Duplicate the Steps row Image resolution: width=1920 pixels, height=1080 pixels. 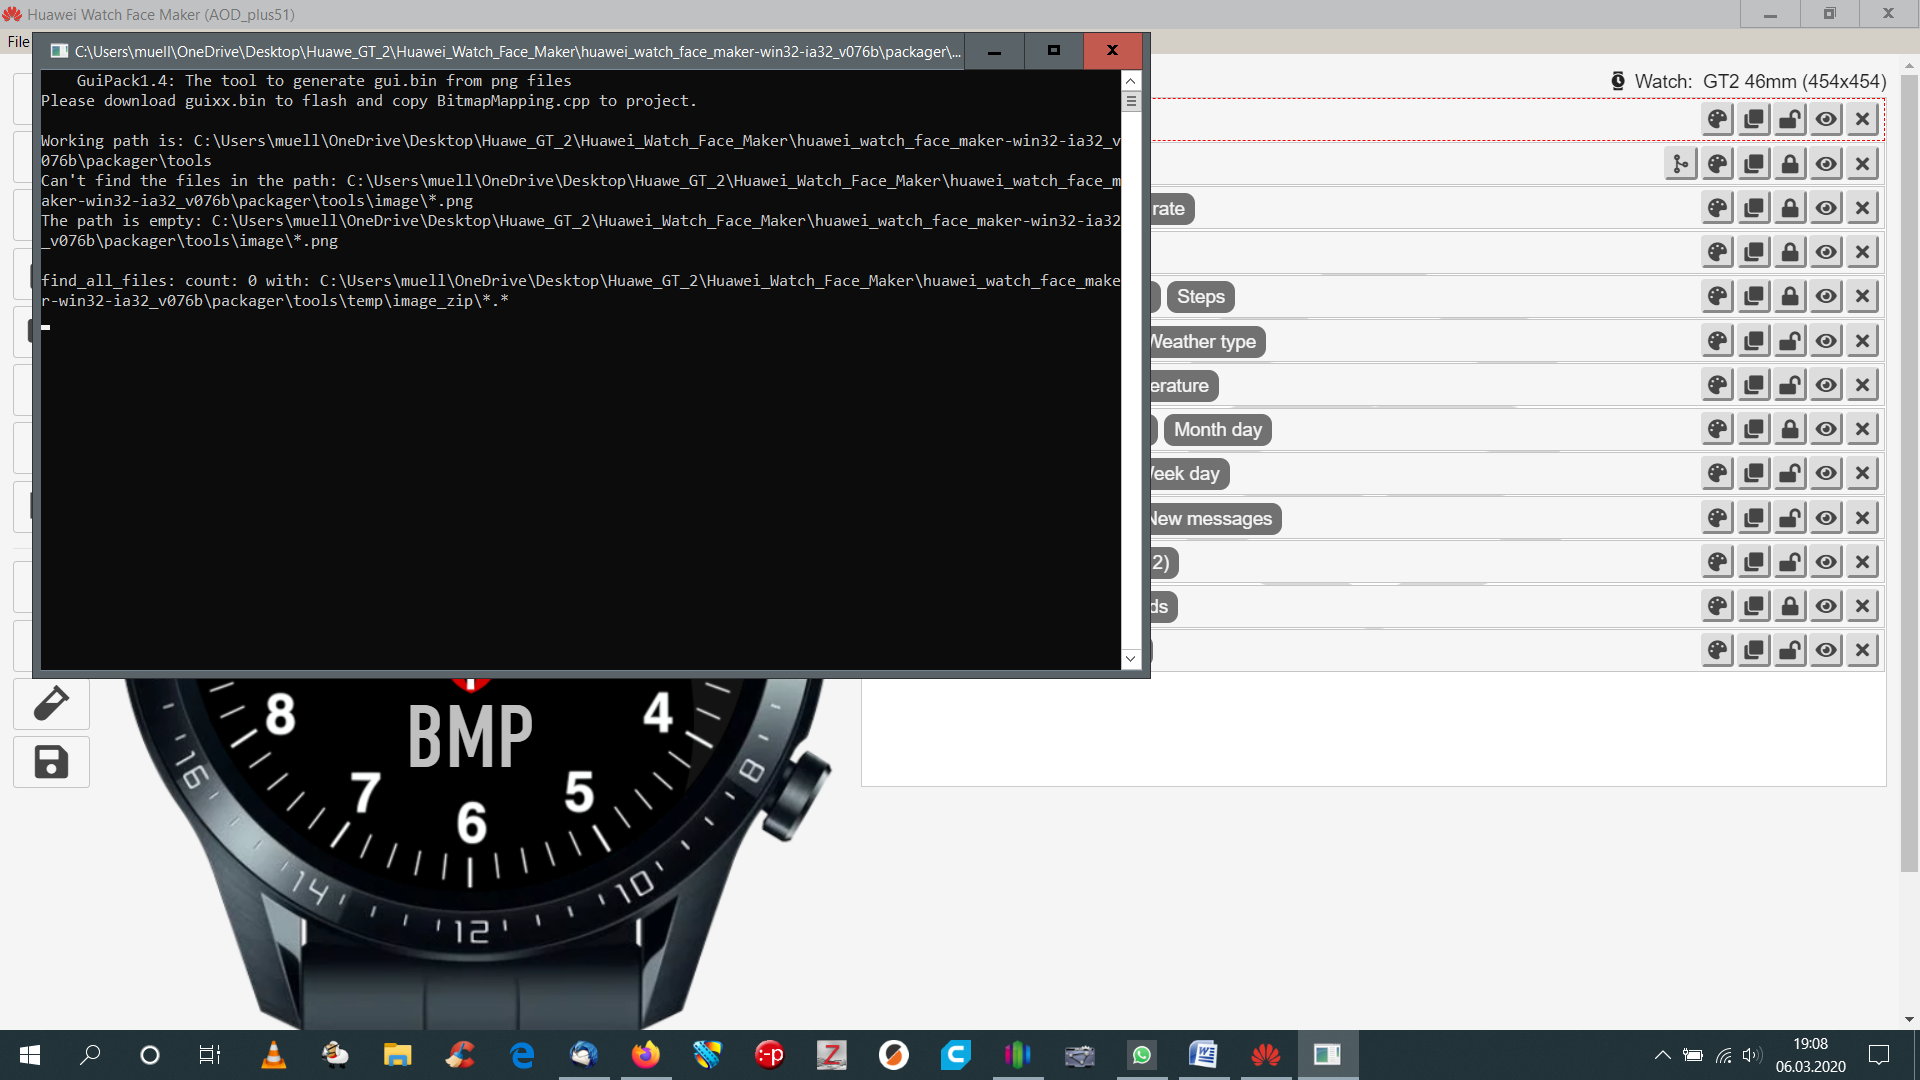[1754, 296]
